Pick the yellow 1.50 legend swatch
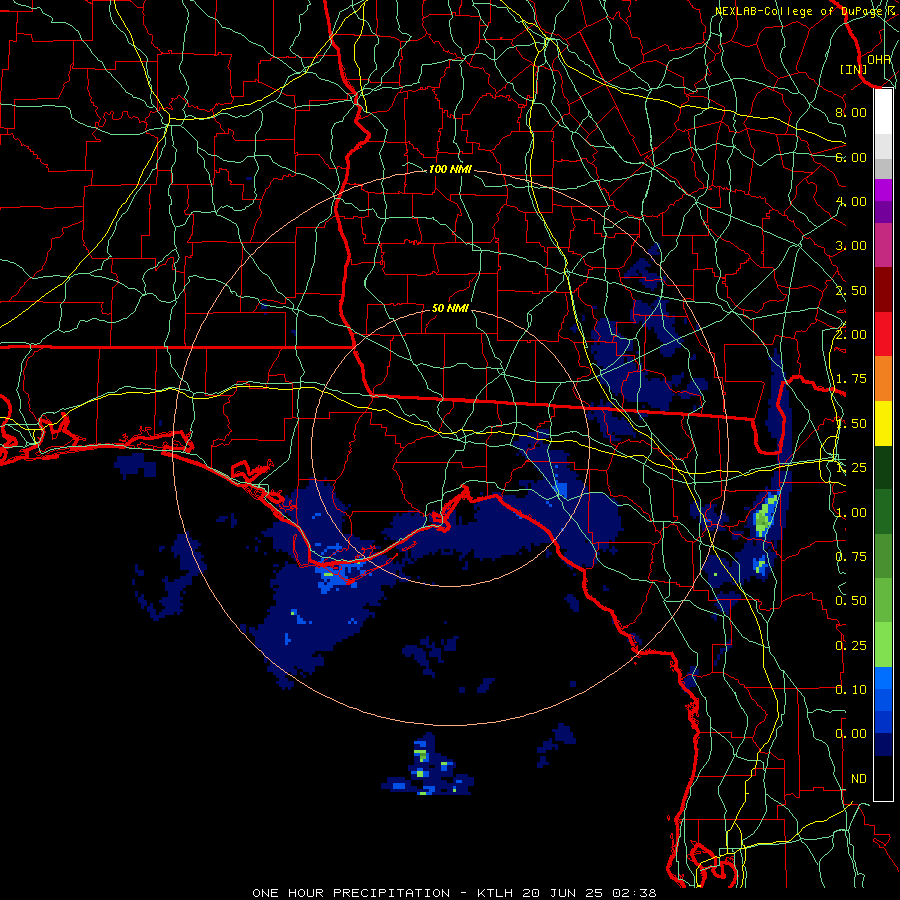This screenshot has width=900, height=900. click(883, 424)
